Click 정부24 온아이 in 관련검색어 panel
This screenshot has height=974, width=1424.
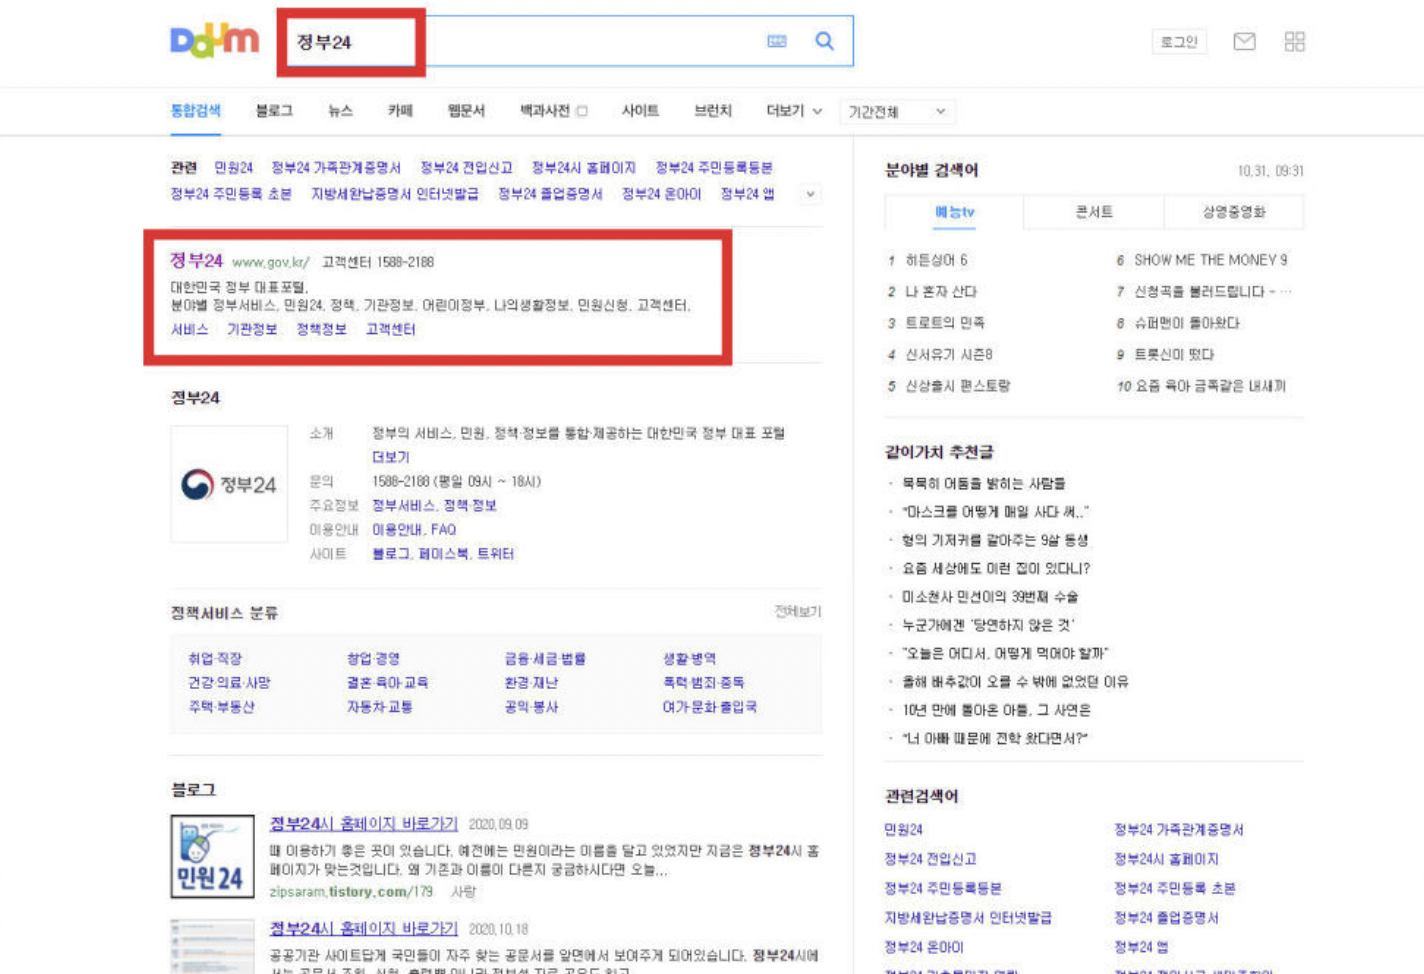pyautogui.click(x=924, y=947)
